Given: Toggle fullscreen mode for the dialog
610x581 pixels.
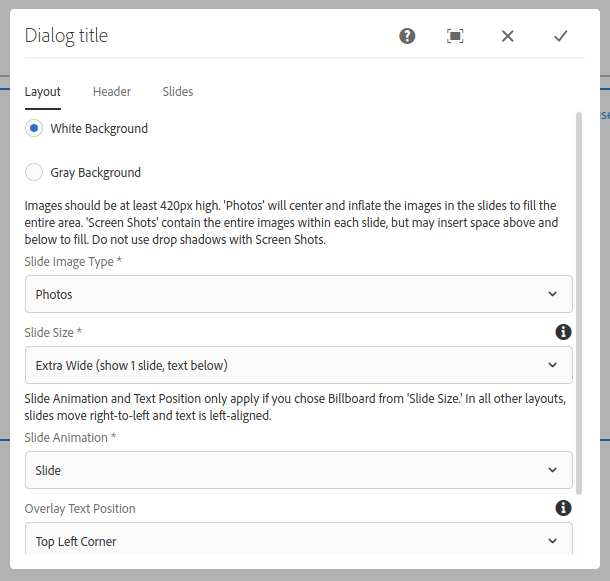Looking at the screenshot, I should [x=455, y=36].
